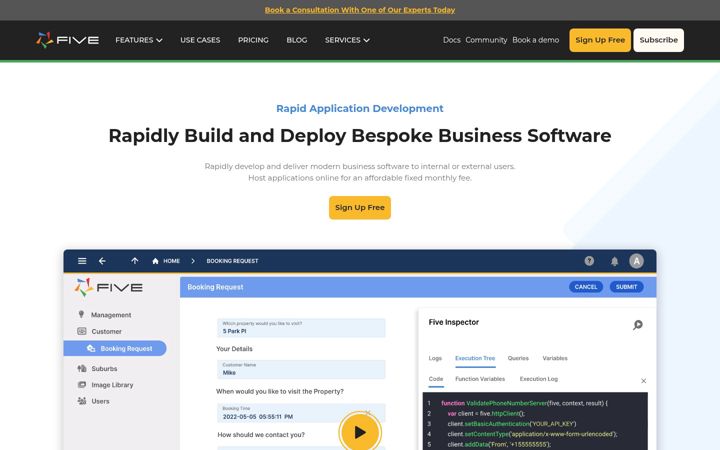Click the Five logo in the app sidebar
The width and height of the screenshot is (720, 450).
point(108,287)
